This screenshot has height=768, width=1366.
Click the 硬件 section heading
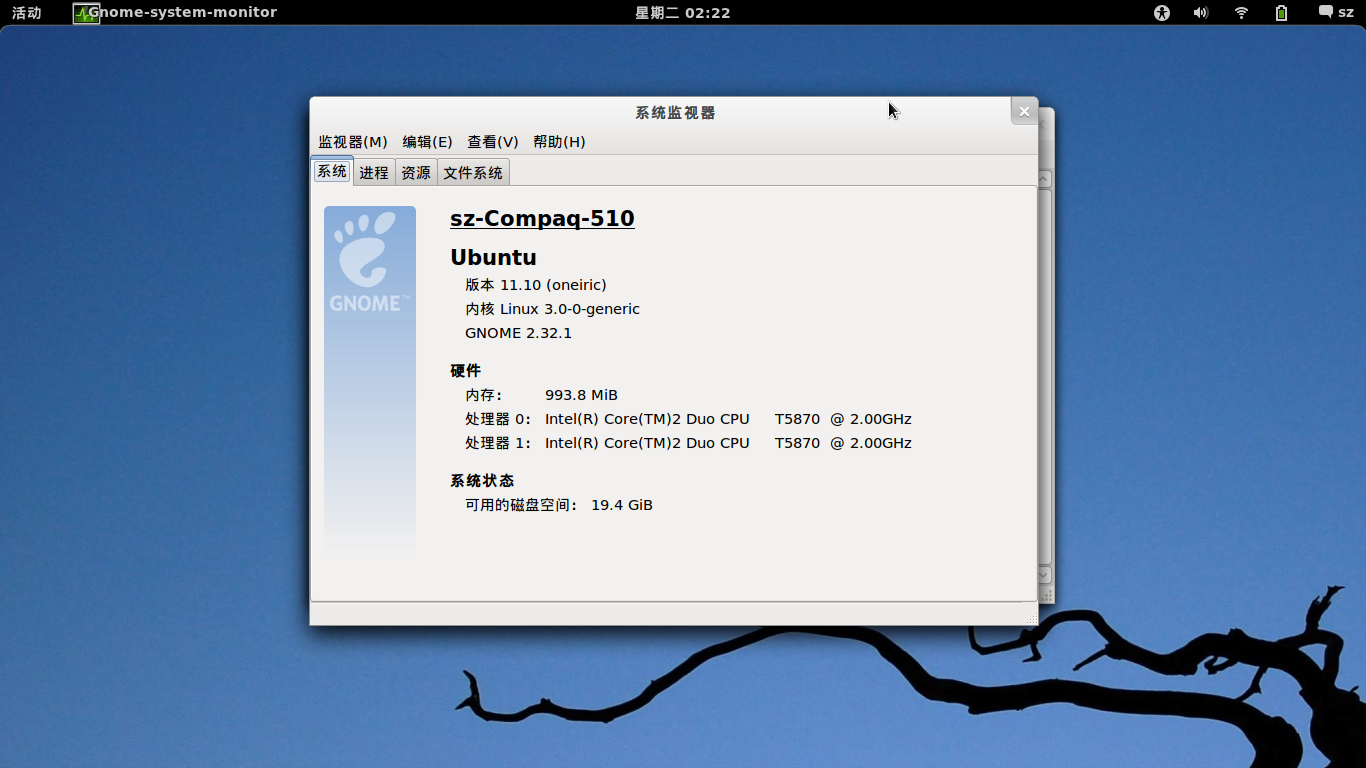tap(466, 370)
